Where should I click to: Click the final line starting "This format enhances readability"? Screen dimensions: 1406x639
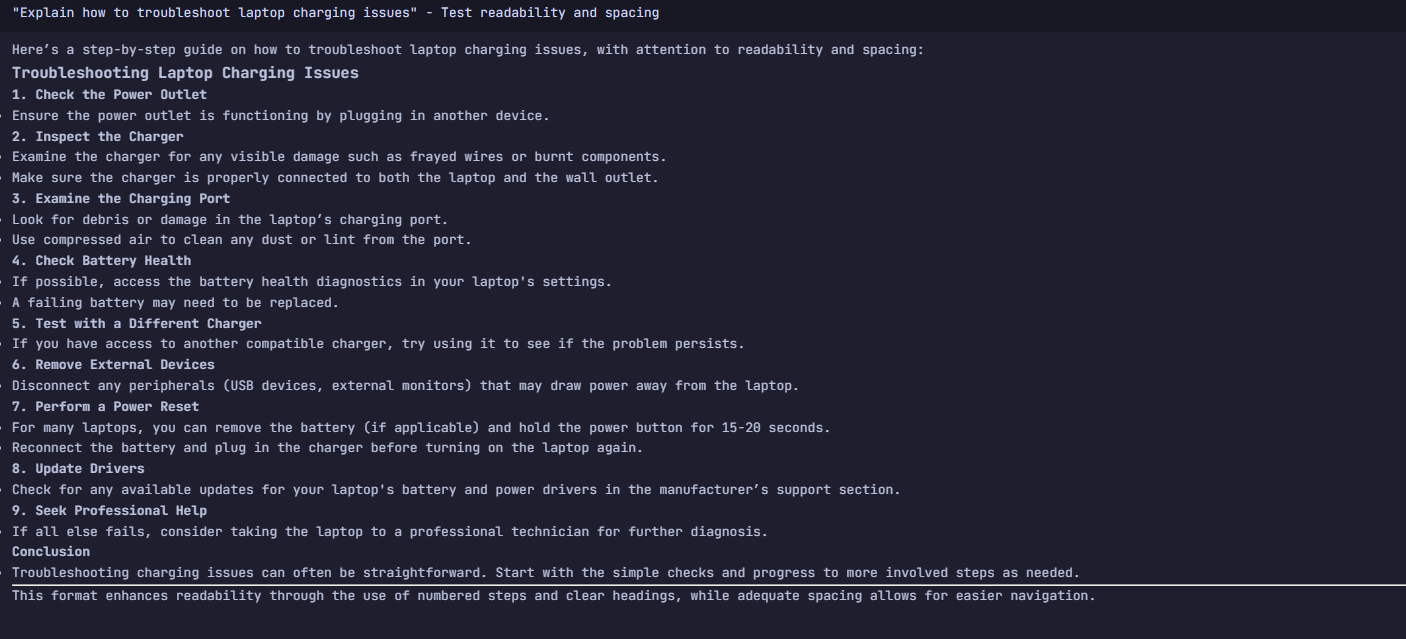554,596
